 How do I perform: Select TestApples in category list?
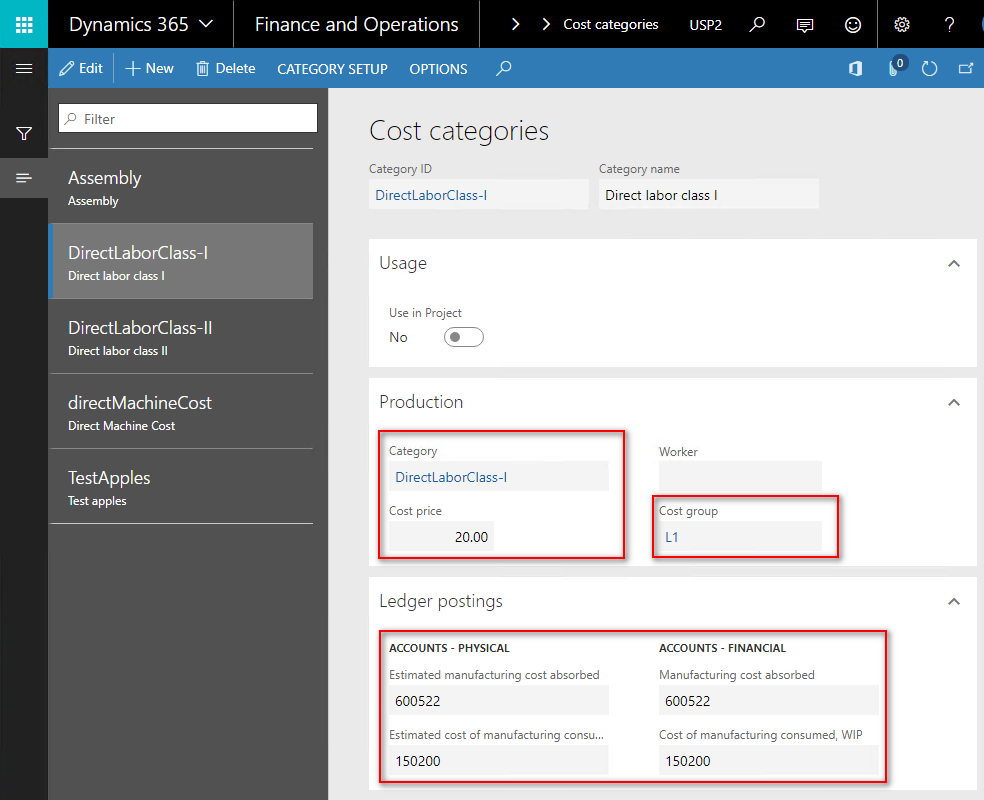(181, 487)
